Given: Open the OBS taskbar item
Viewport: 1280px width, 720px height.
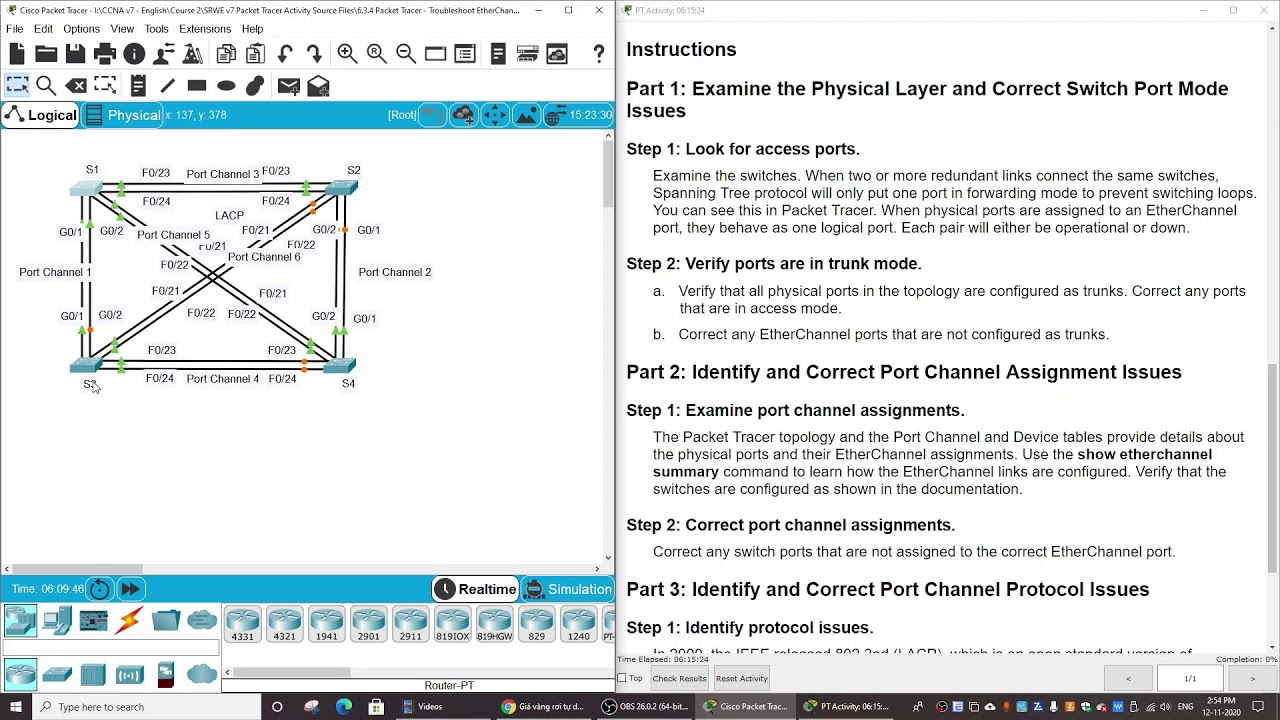Looking at the screenshot, I should click(646, 707).
